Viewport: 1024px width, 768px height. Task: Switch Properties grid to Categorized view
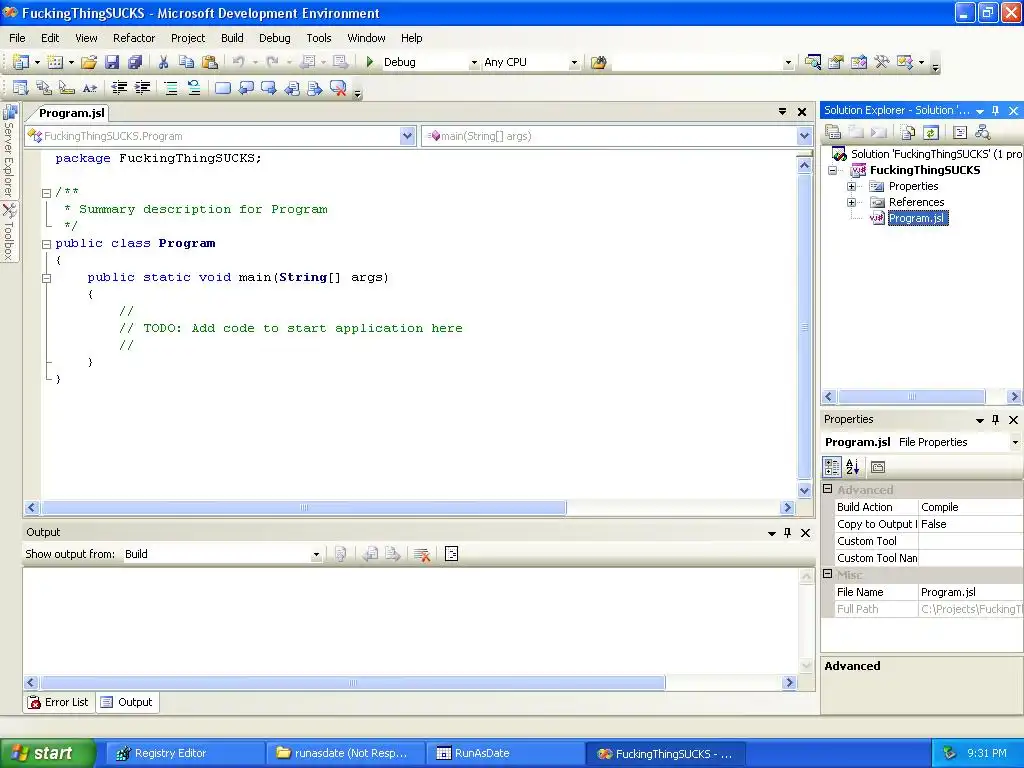832,467
